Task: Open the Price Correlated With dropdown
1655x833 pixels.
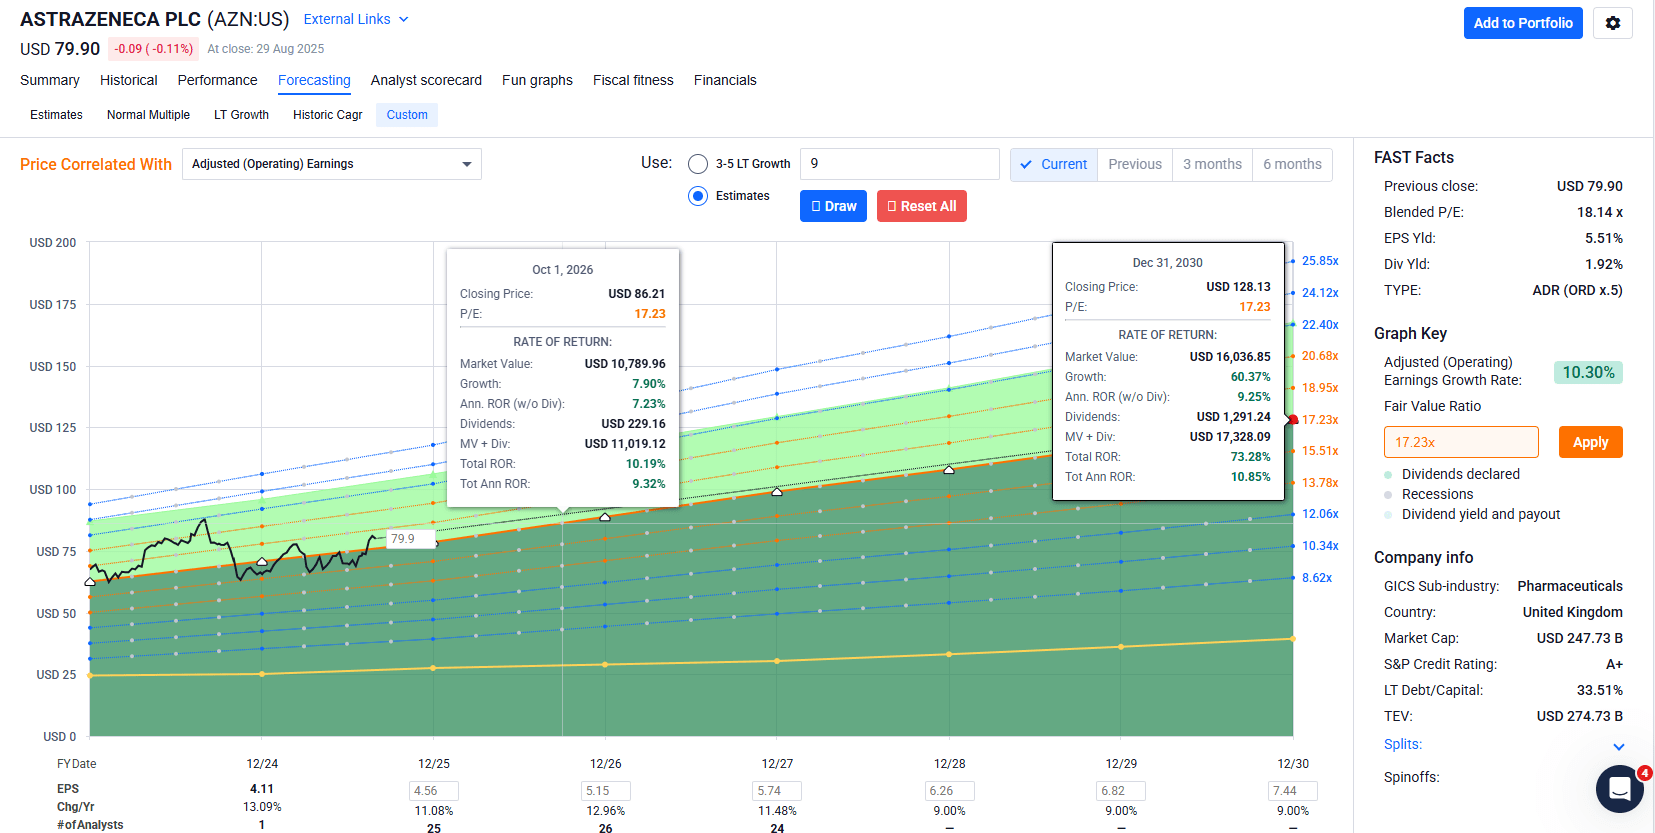Action: [331, 164]
